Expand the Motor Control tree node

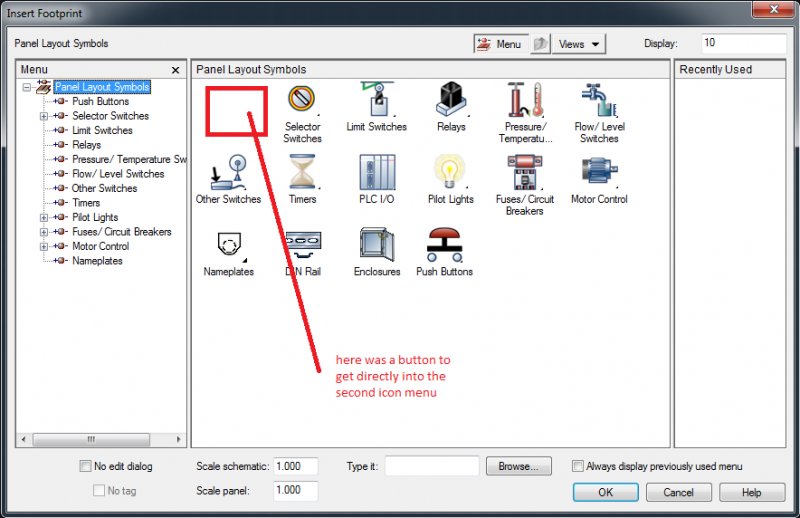(44, 246)
